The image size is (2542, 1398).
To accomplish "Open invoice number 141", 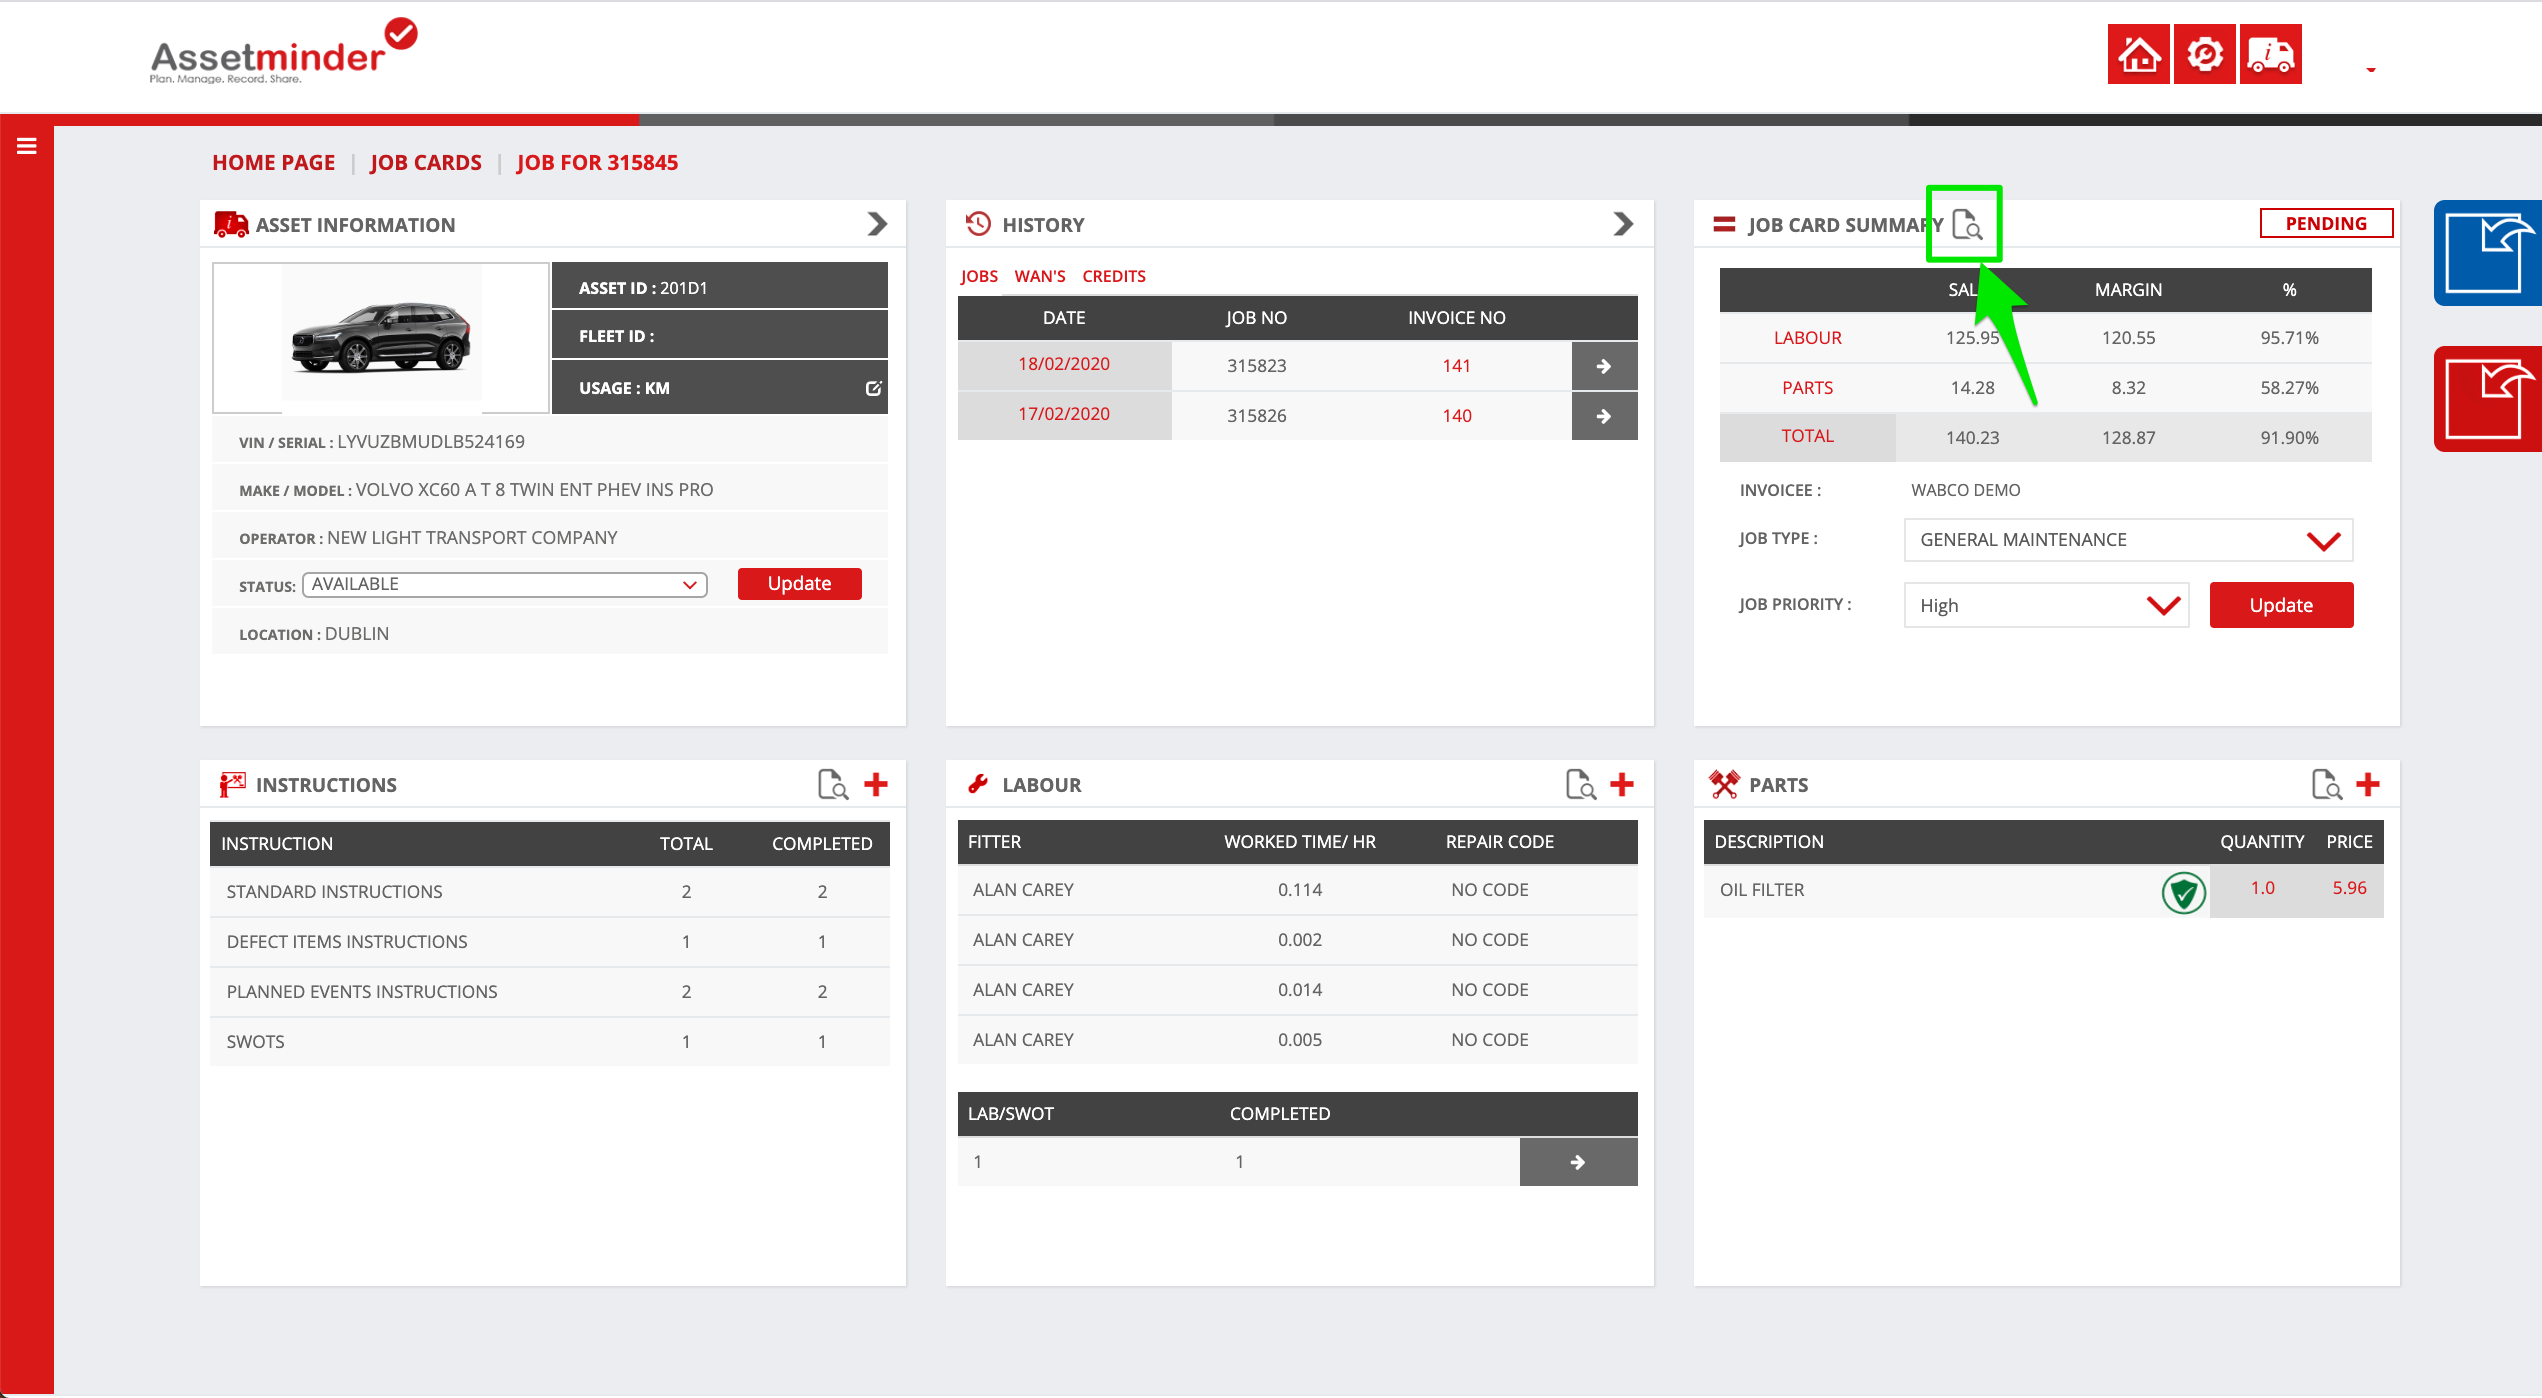I will pos(1456,366).
